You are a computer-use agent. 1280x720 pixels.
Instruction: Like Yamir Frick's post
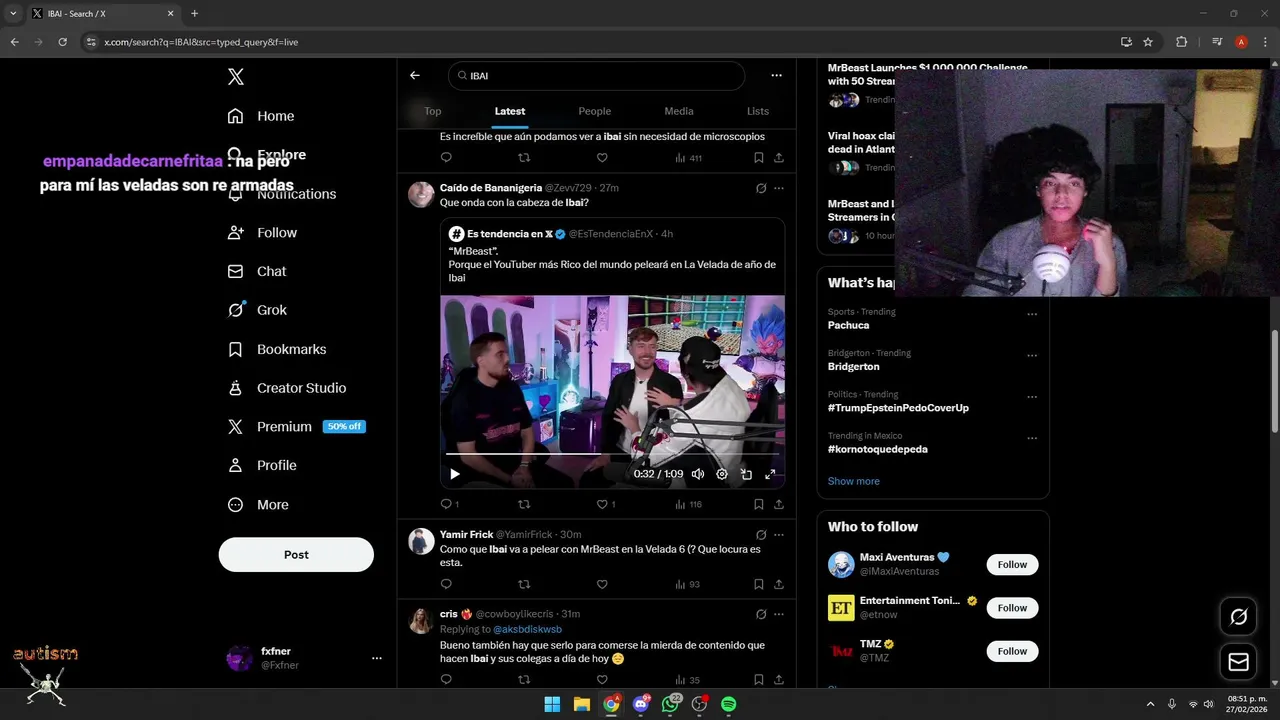click(602, 584)
